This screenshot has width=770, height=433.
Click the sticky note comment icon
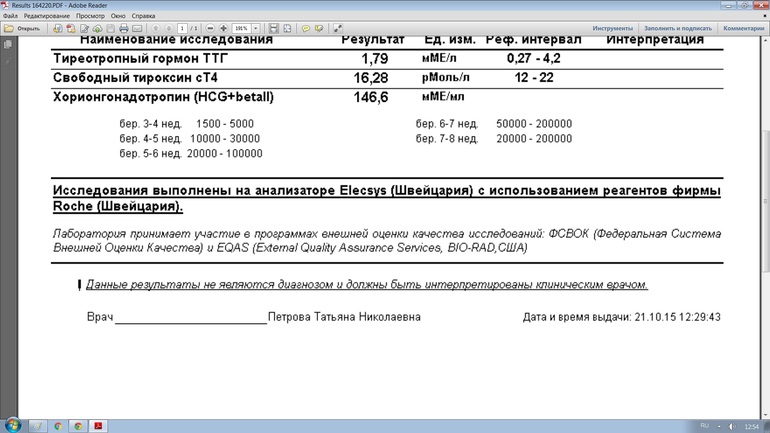tap(306, 29)
